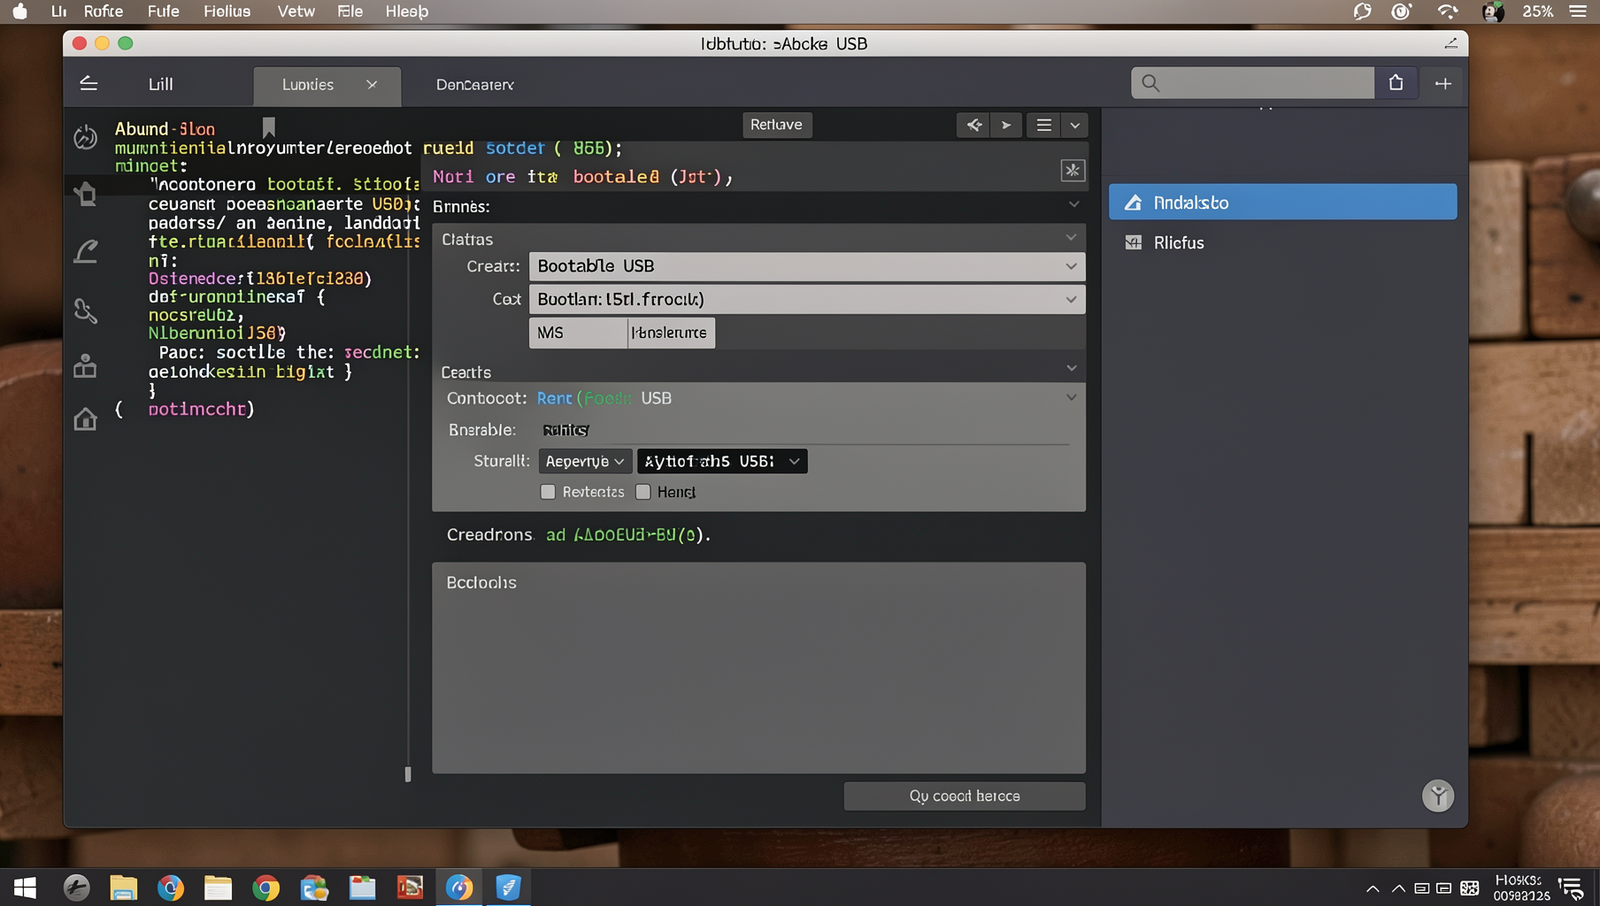Screen dimensions: 1600x906
Task: Select the Hbnslerurte segment button
Action: tap(671, 333)
